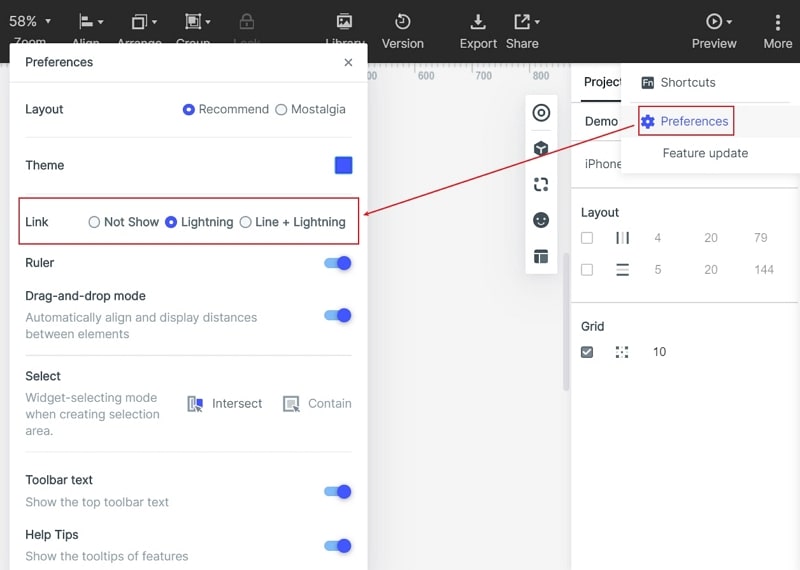This screenshot has width=800, height=570.
Task: Click the column layout icon
Action: coord(622,238)
